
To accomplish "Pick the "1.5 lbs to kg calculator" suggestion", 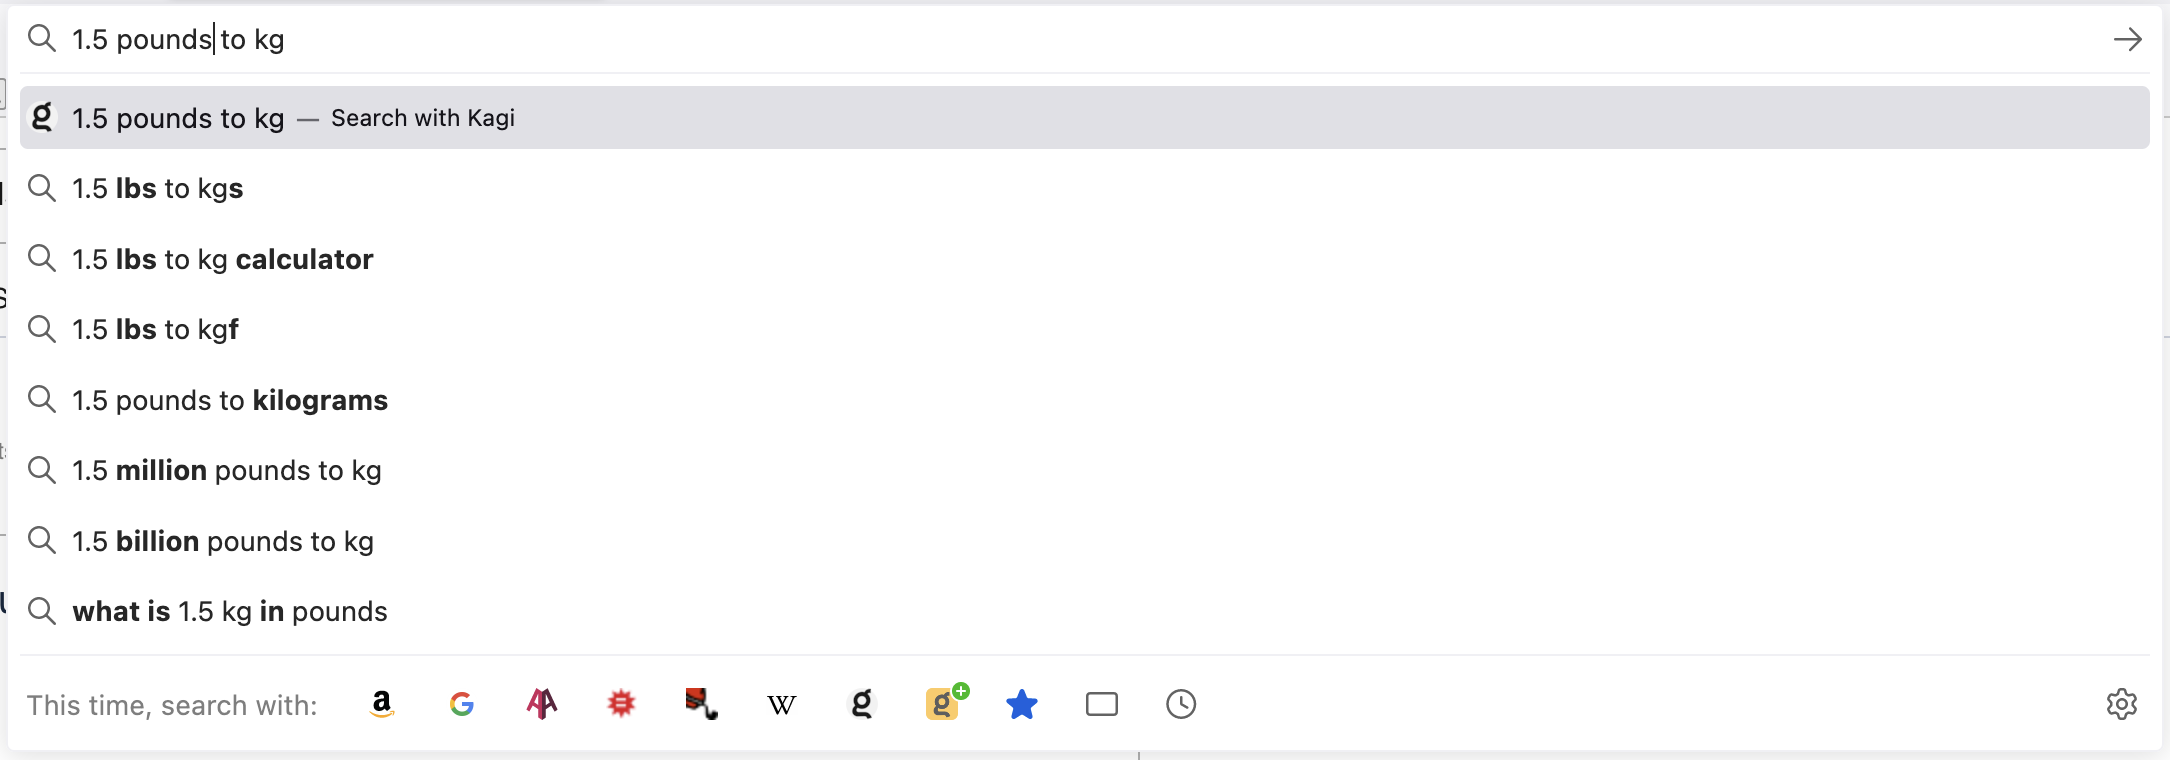I will point(222,259).
